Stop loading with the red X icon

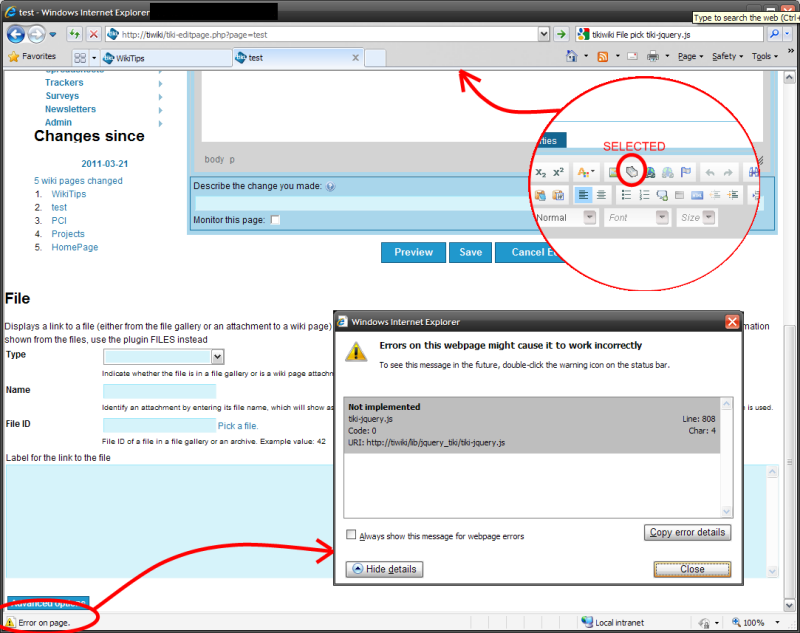pyautogui.click(x=93, y=34)
